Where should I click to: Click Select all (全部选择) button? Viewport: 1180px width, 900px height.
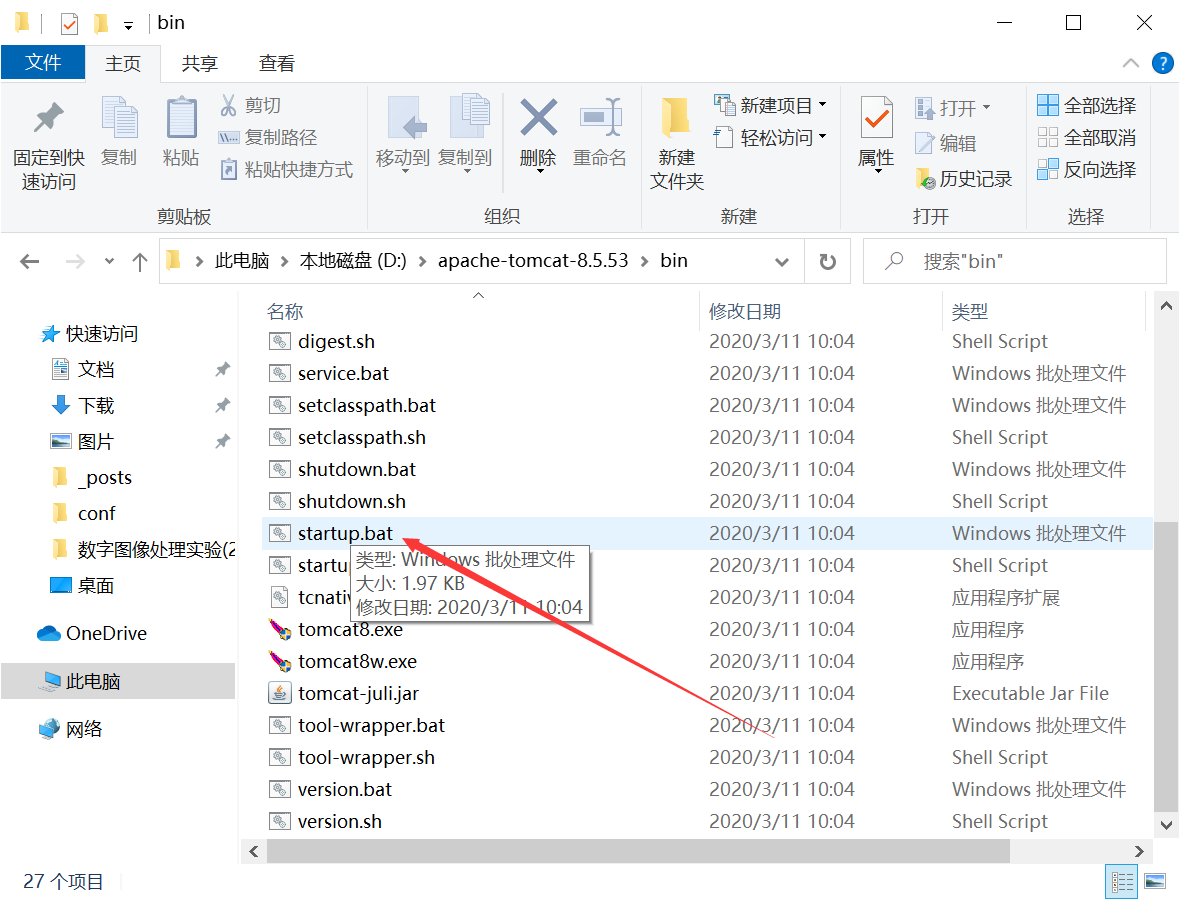[x=1087, y=105]
